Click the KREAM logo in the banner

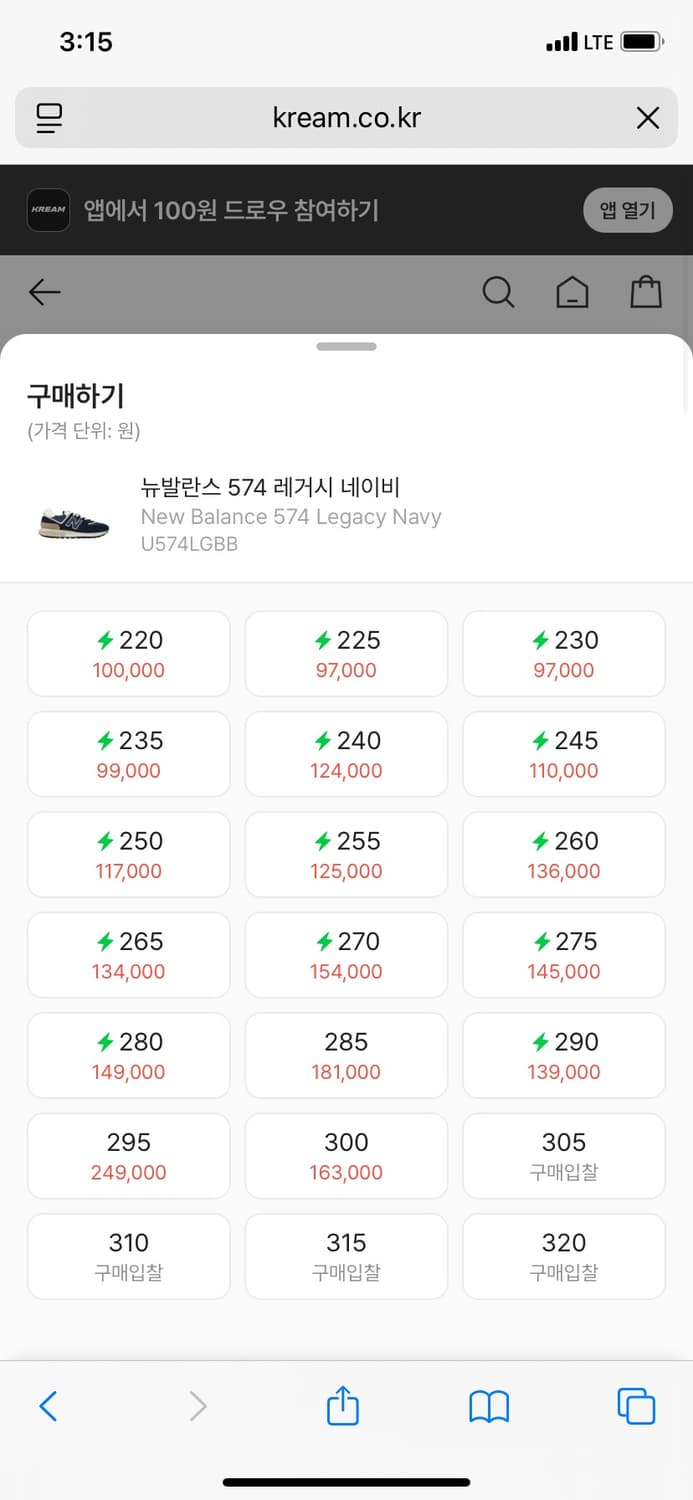48,210
